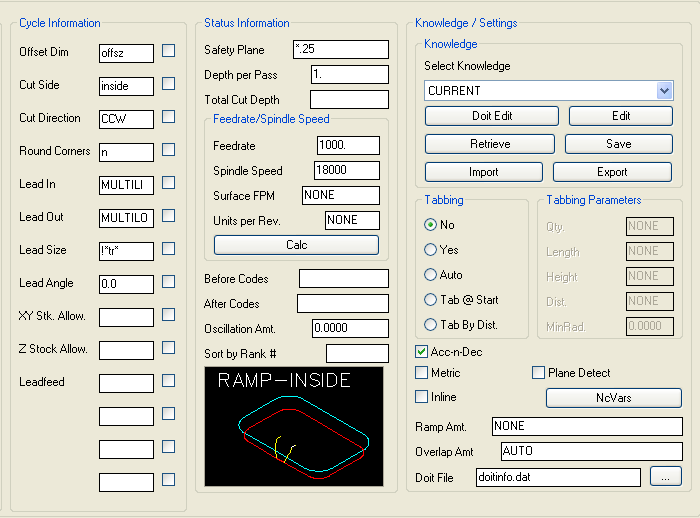Select the Tab By Dist. option
700x518 pixels.
[430, 325]
